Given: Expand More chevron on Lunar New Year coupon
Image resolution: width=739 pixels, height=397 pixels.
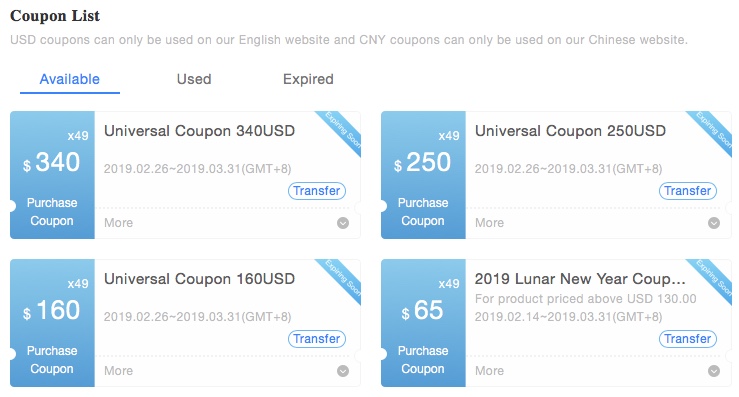Looking at the screenshot, I should [x=714, y=371].
